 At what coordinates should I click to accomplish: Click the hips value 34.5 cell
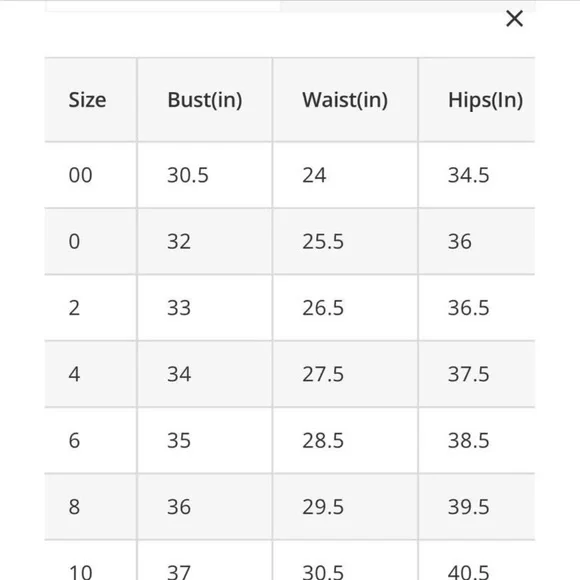pyautogui.click(x=477, y=175)
